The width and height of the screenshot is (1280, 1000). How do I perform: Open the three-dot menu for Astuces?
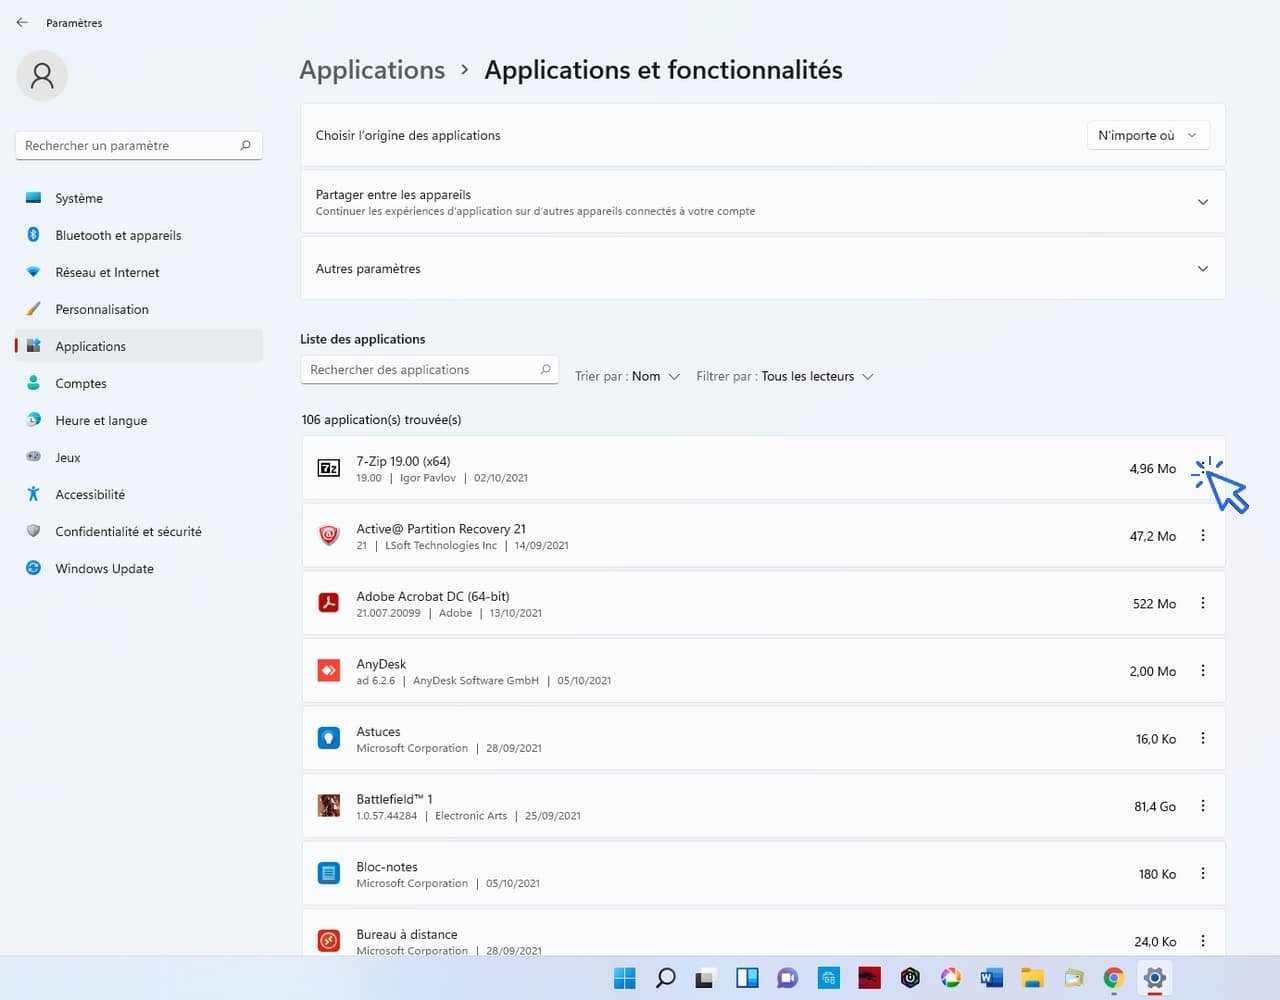pos(1203,738)
